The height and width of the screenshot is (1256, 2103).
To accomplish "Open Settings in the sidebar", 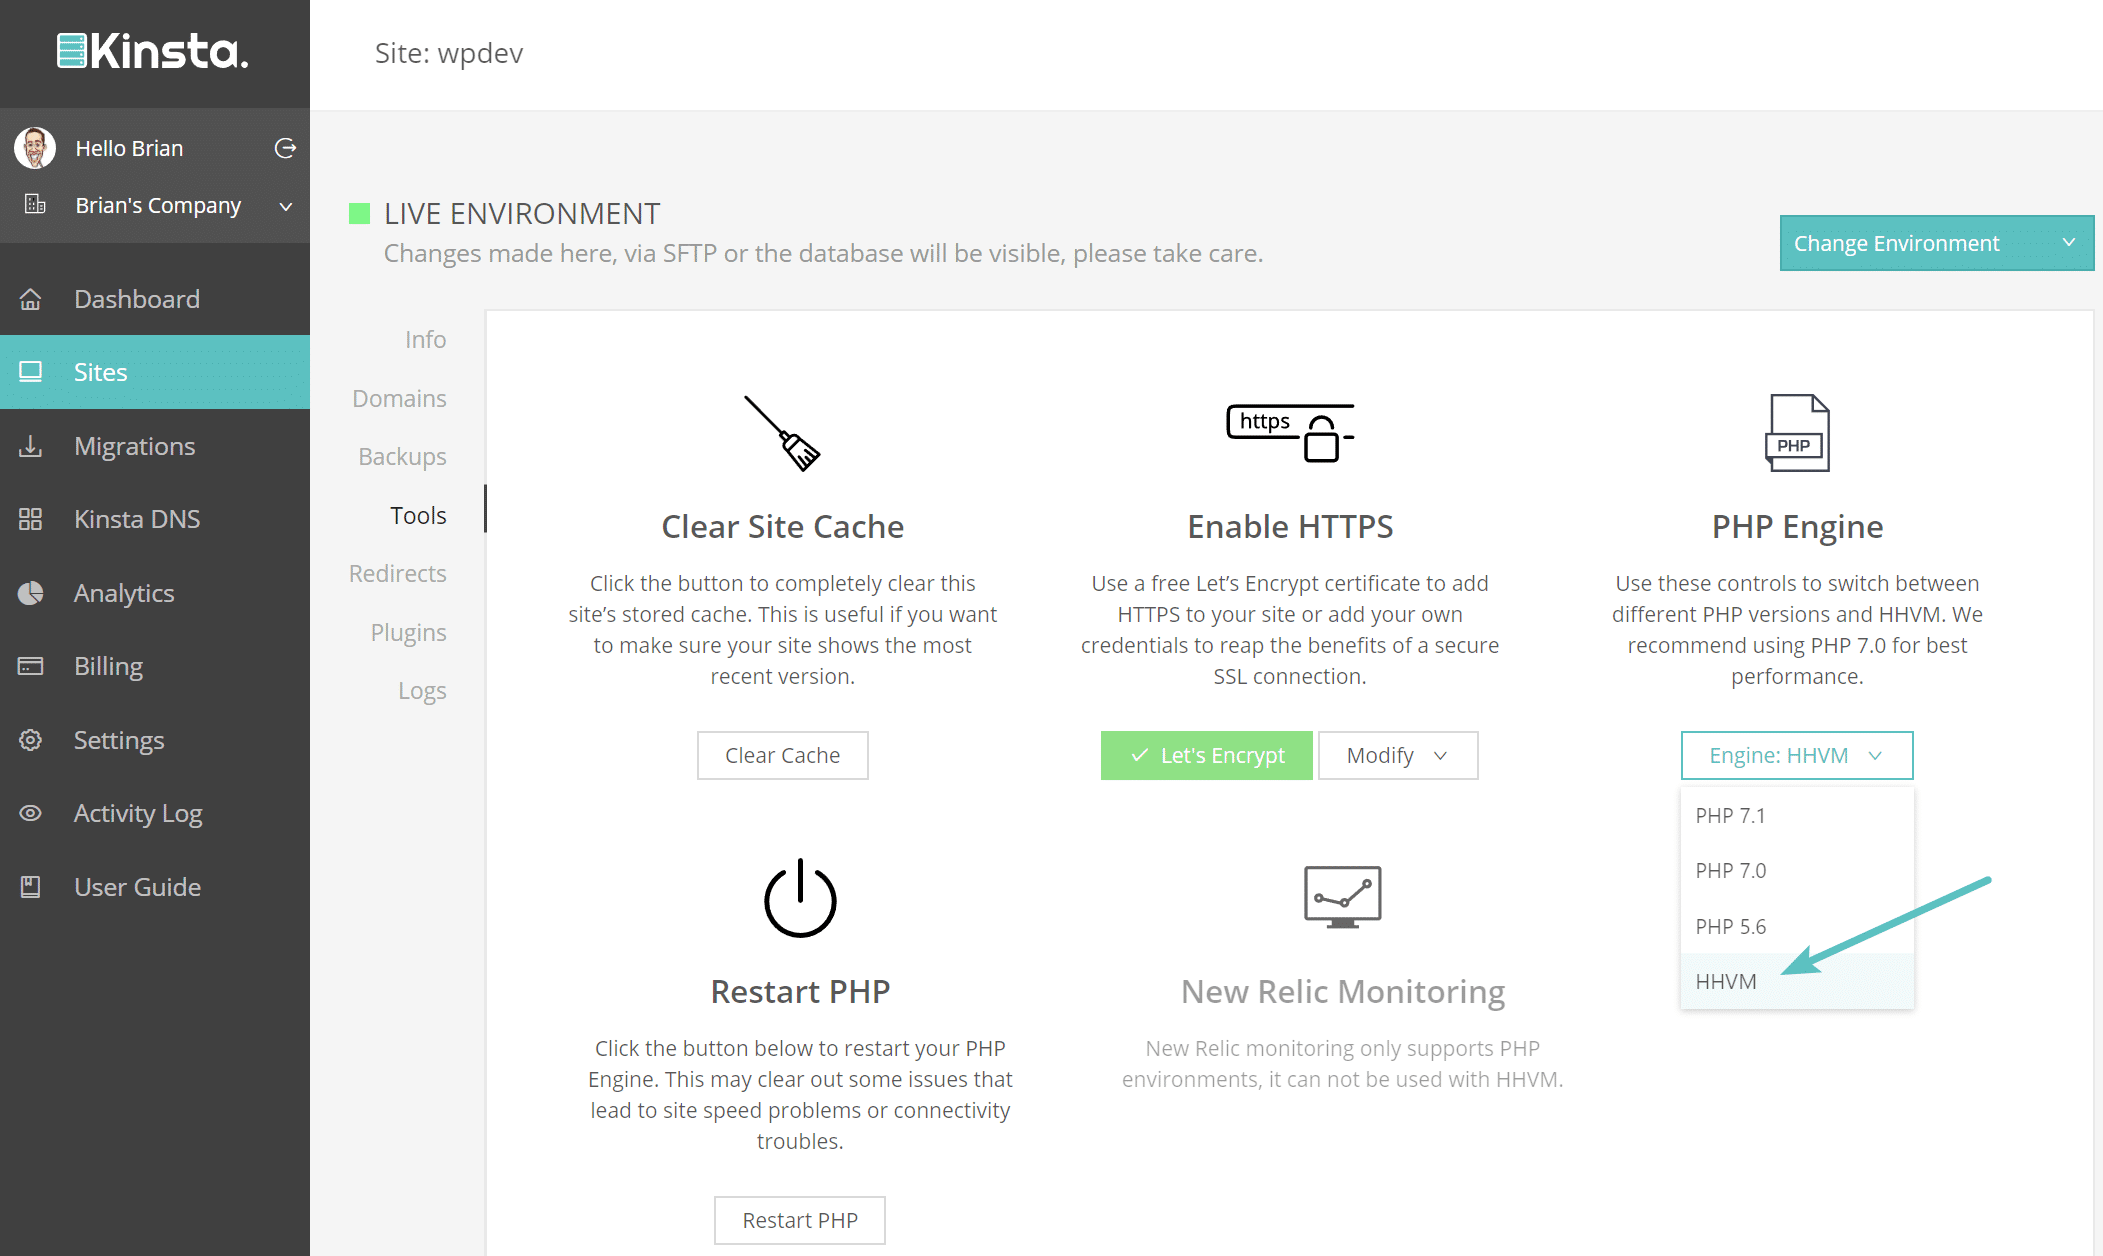I will [155, 740].
